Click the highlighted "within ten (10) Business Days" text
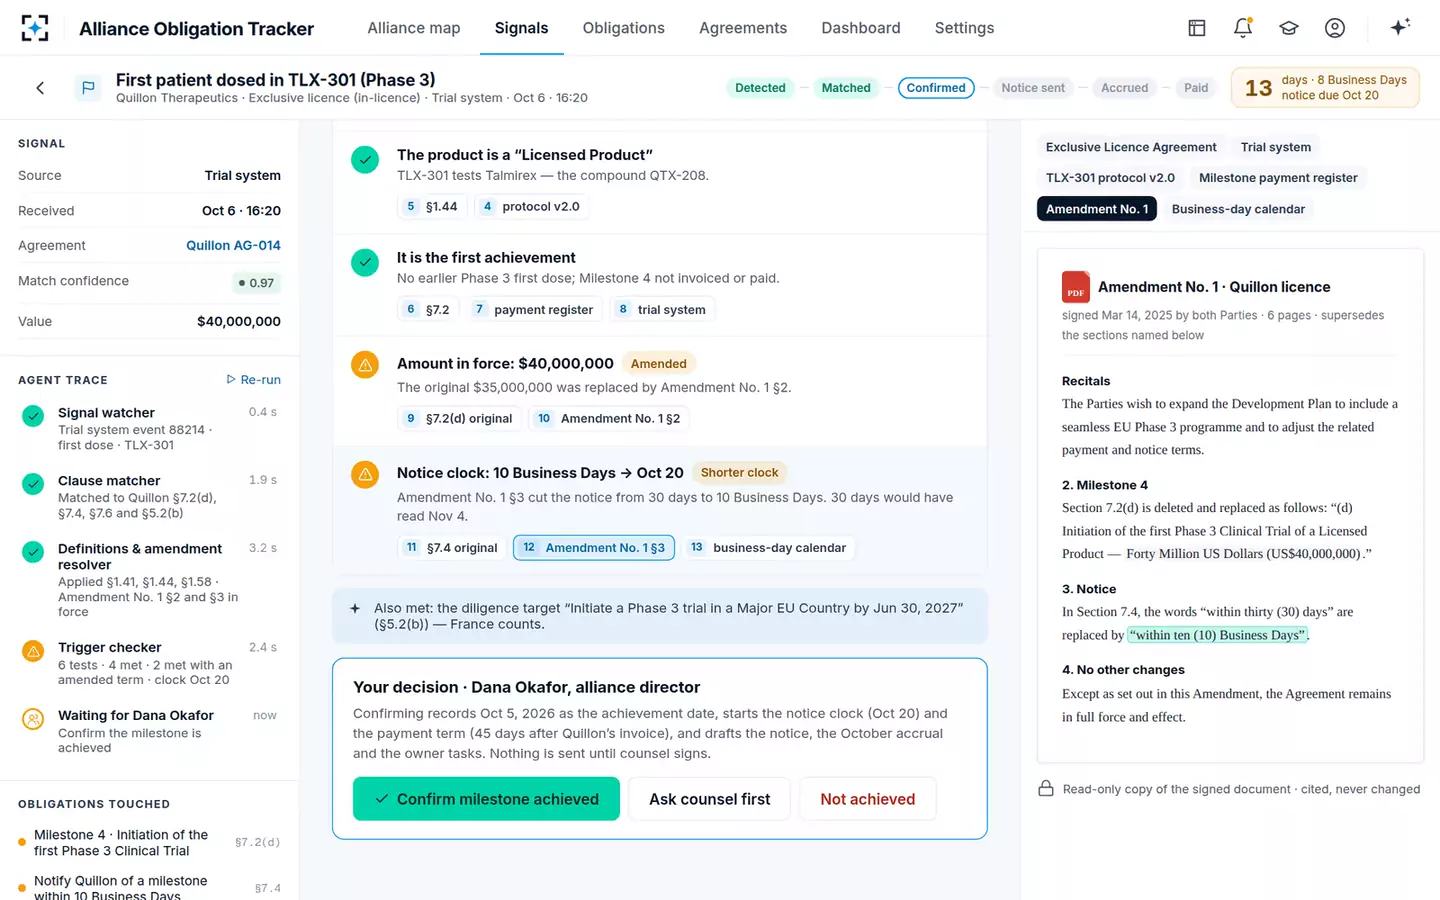Screen dimensions: 1440x900 pyautogui.click(x=1217, y=635)
